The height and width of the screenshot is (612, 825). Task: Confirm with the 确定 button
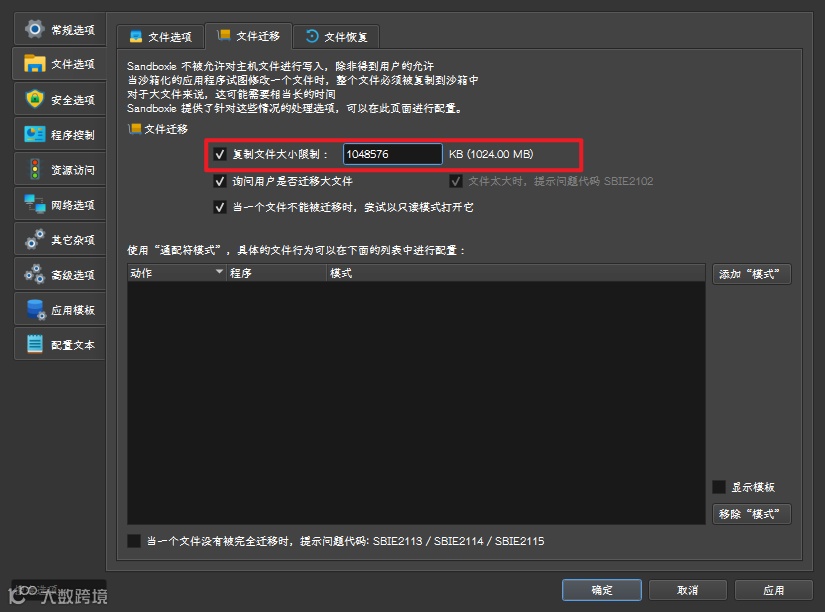point(601,590)
